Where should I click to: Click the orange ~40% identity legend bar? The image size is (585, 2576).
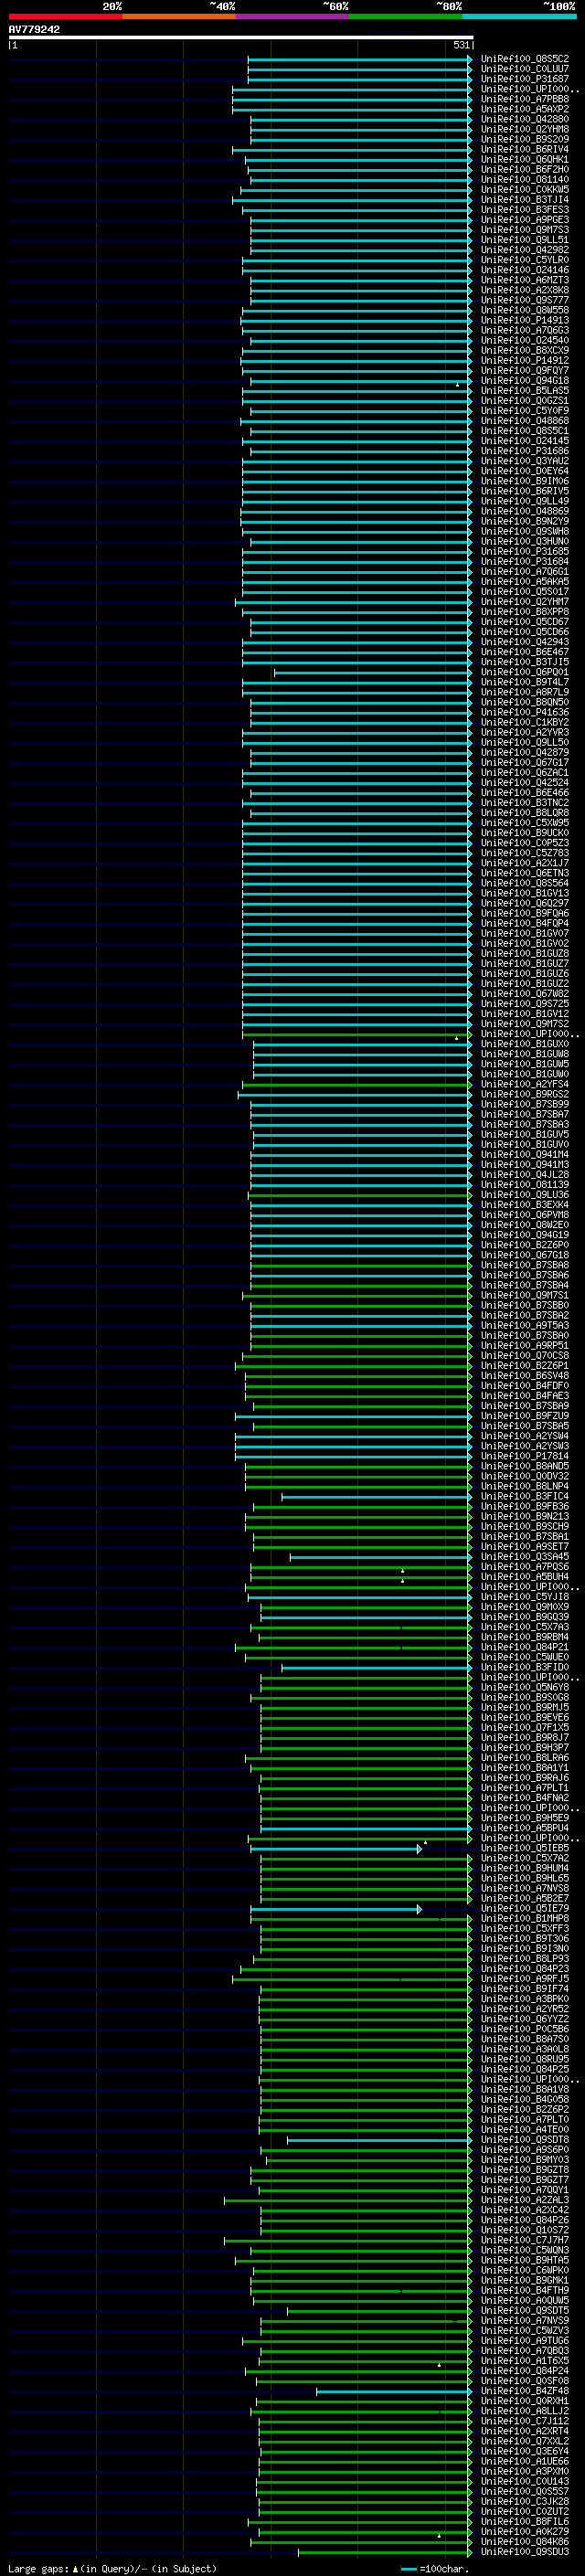tap(179, 16)
